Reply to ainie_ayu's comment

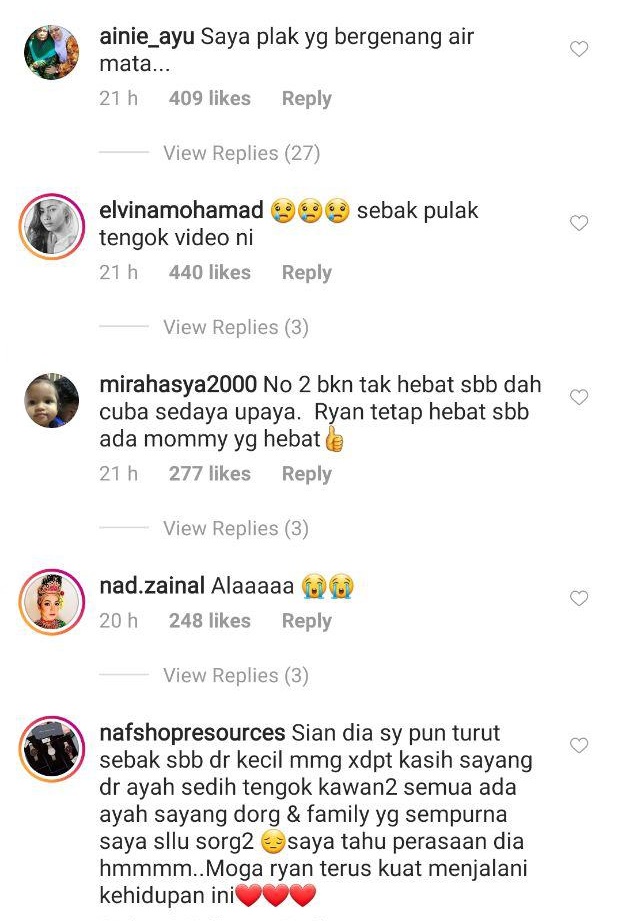point(307,98)
